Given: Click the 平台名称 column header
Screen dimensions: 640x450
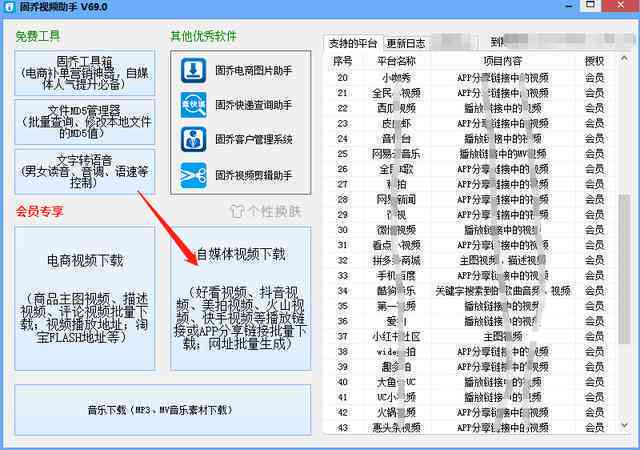Looking at the screenshot, I should (x=396, y=61).
